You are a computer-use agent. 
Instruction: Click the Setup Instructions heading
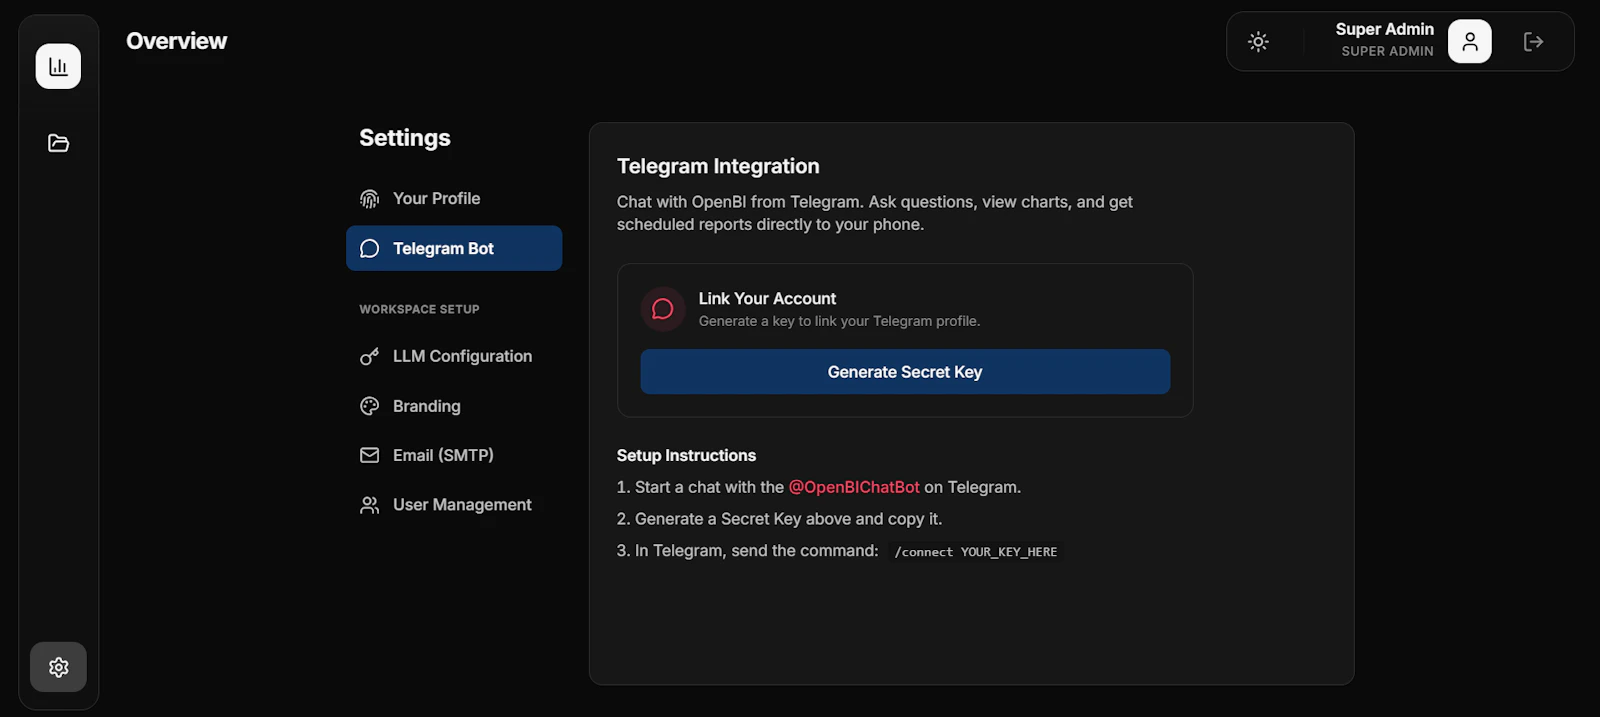pos(686,455)
